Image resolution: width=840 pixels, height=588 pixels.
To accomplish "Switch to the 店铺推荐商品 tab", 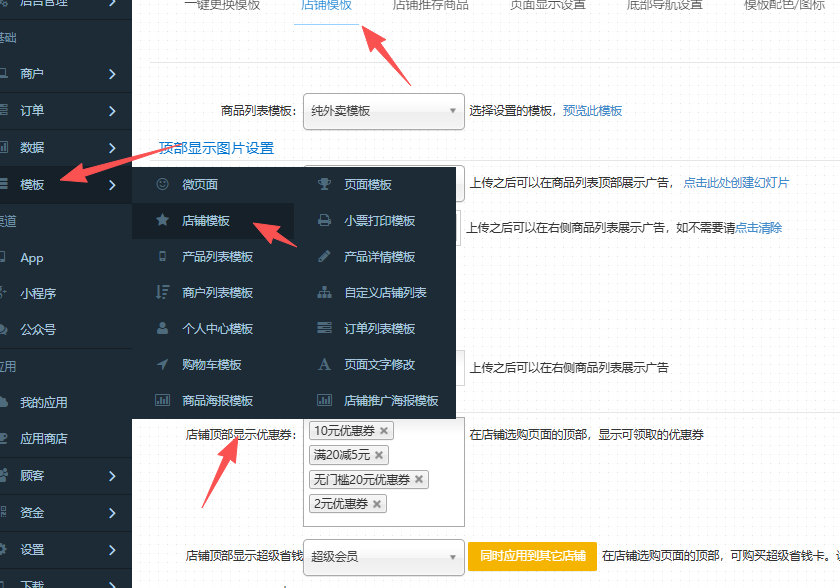I will pyautogui.click(x=430, y=5).
